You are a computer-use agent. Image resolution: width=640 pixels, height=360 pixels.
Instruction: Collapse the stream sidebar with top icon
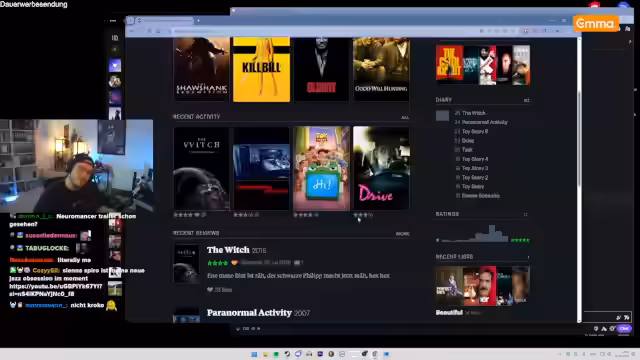click(x=115, y=38)
